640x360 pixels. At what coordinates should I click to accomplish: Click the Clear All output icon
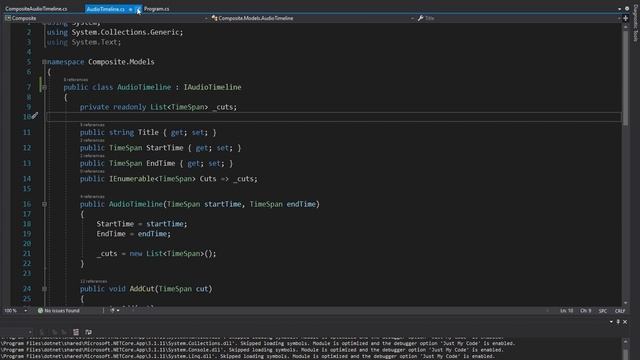tap(76, 332)
